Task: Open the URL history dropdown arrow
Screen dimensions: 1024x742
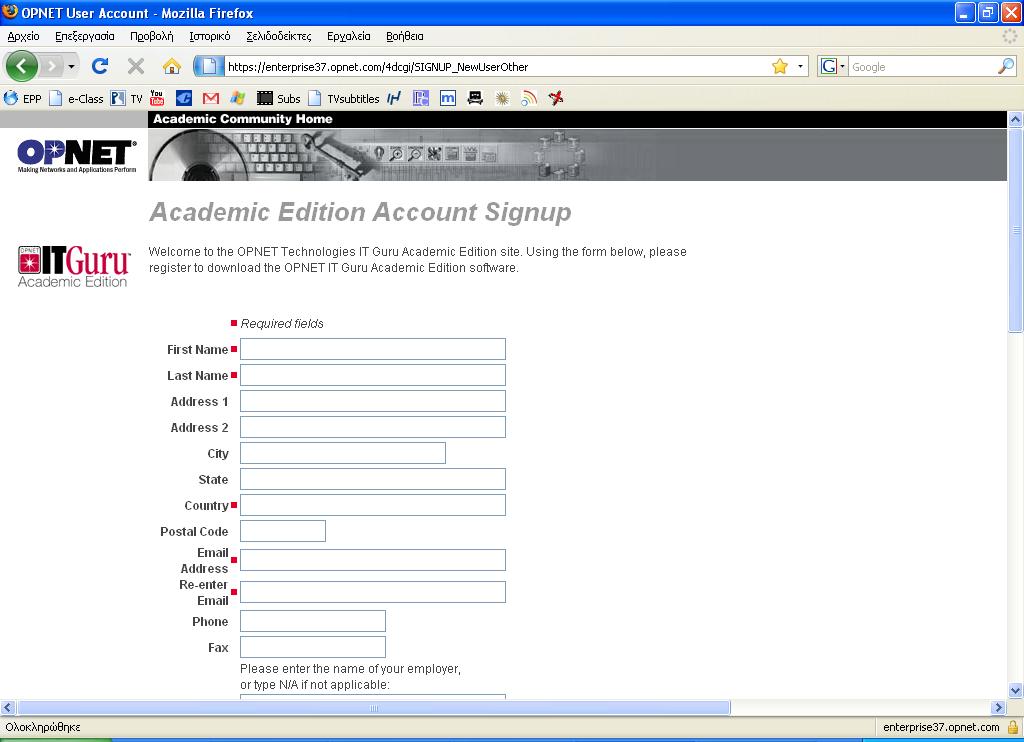Action: point(800,67)
